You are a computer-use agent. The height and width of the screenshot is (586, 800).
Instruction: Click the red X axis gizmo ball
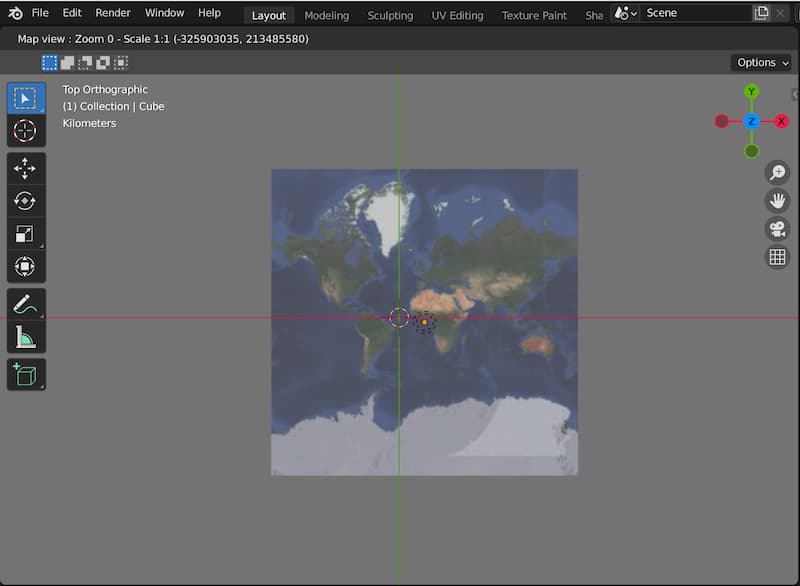[782, 121]
